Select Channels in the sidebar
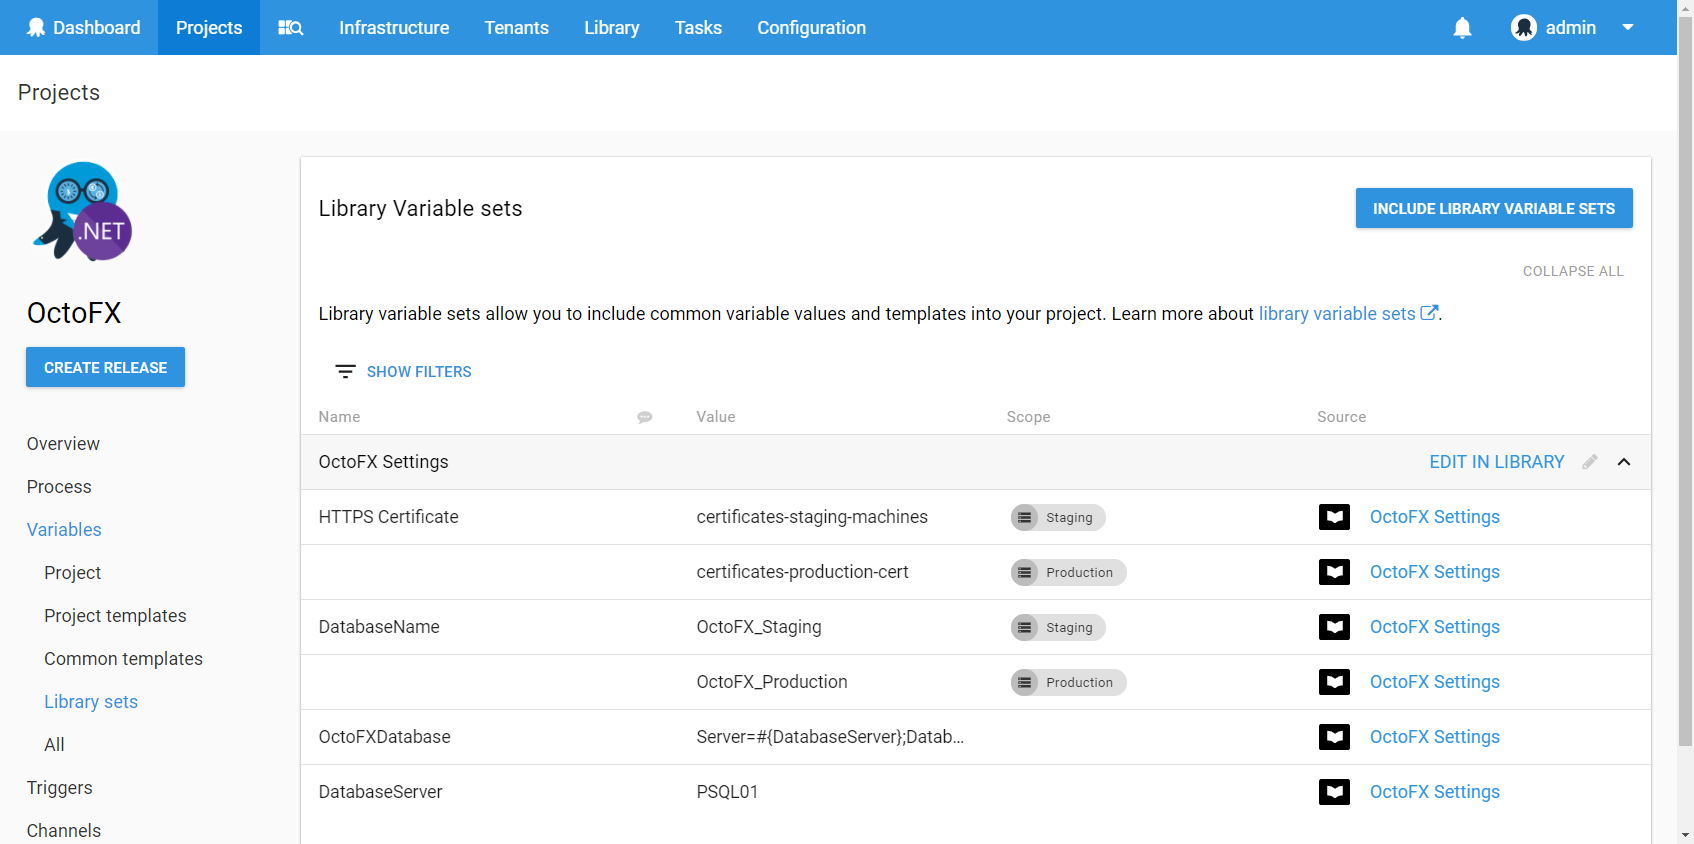The height and width of the screenshot is (844, 1694). tap(64, 831)
